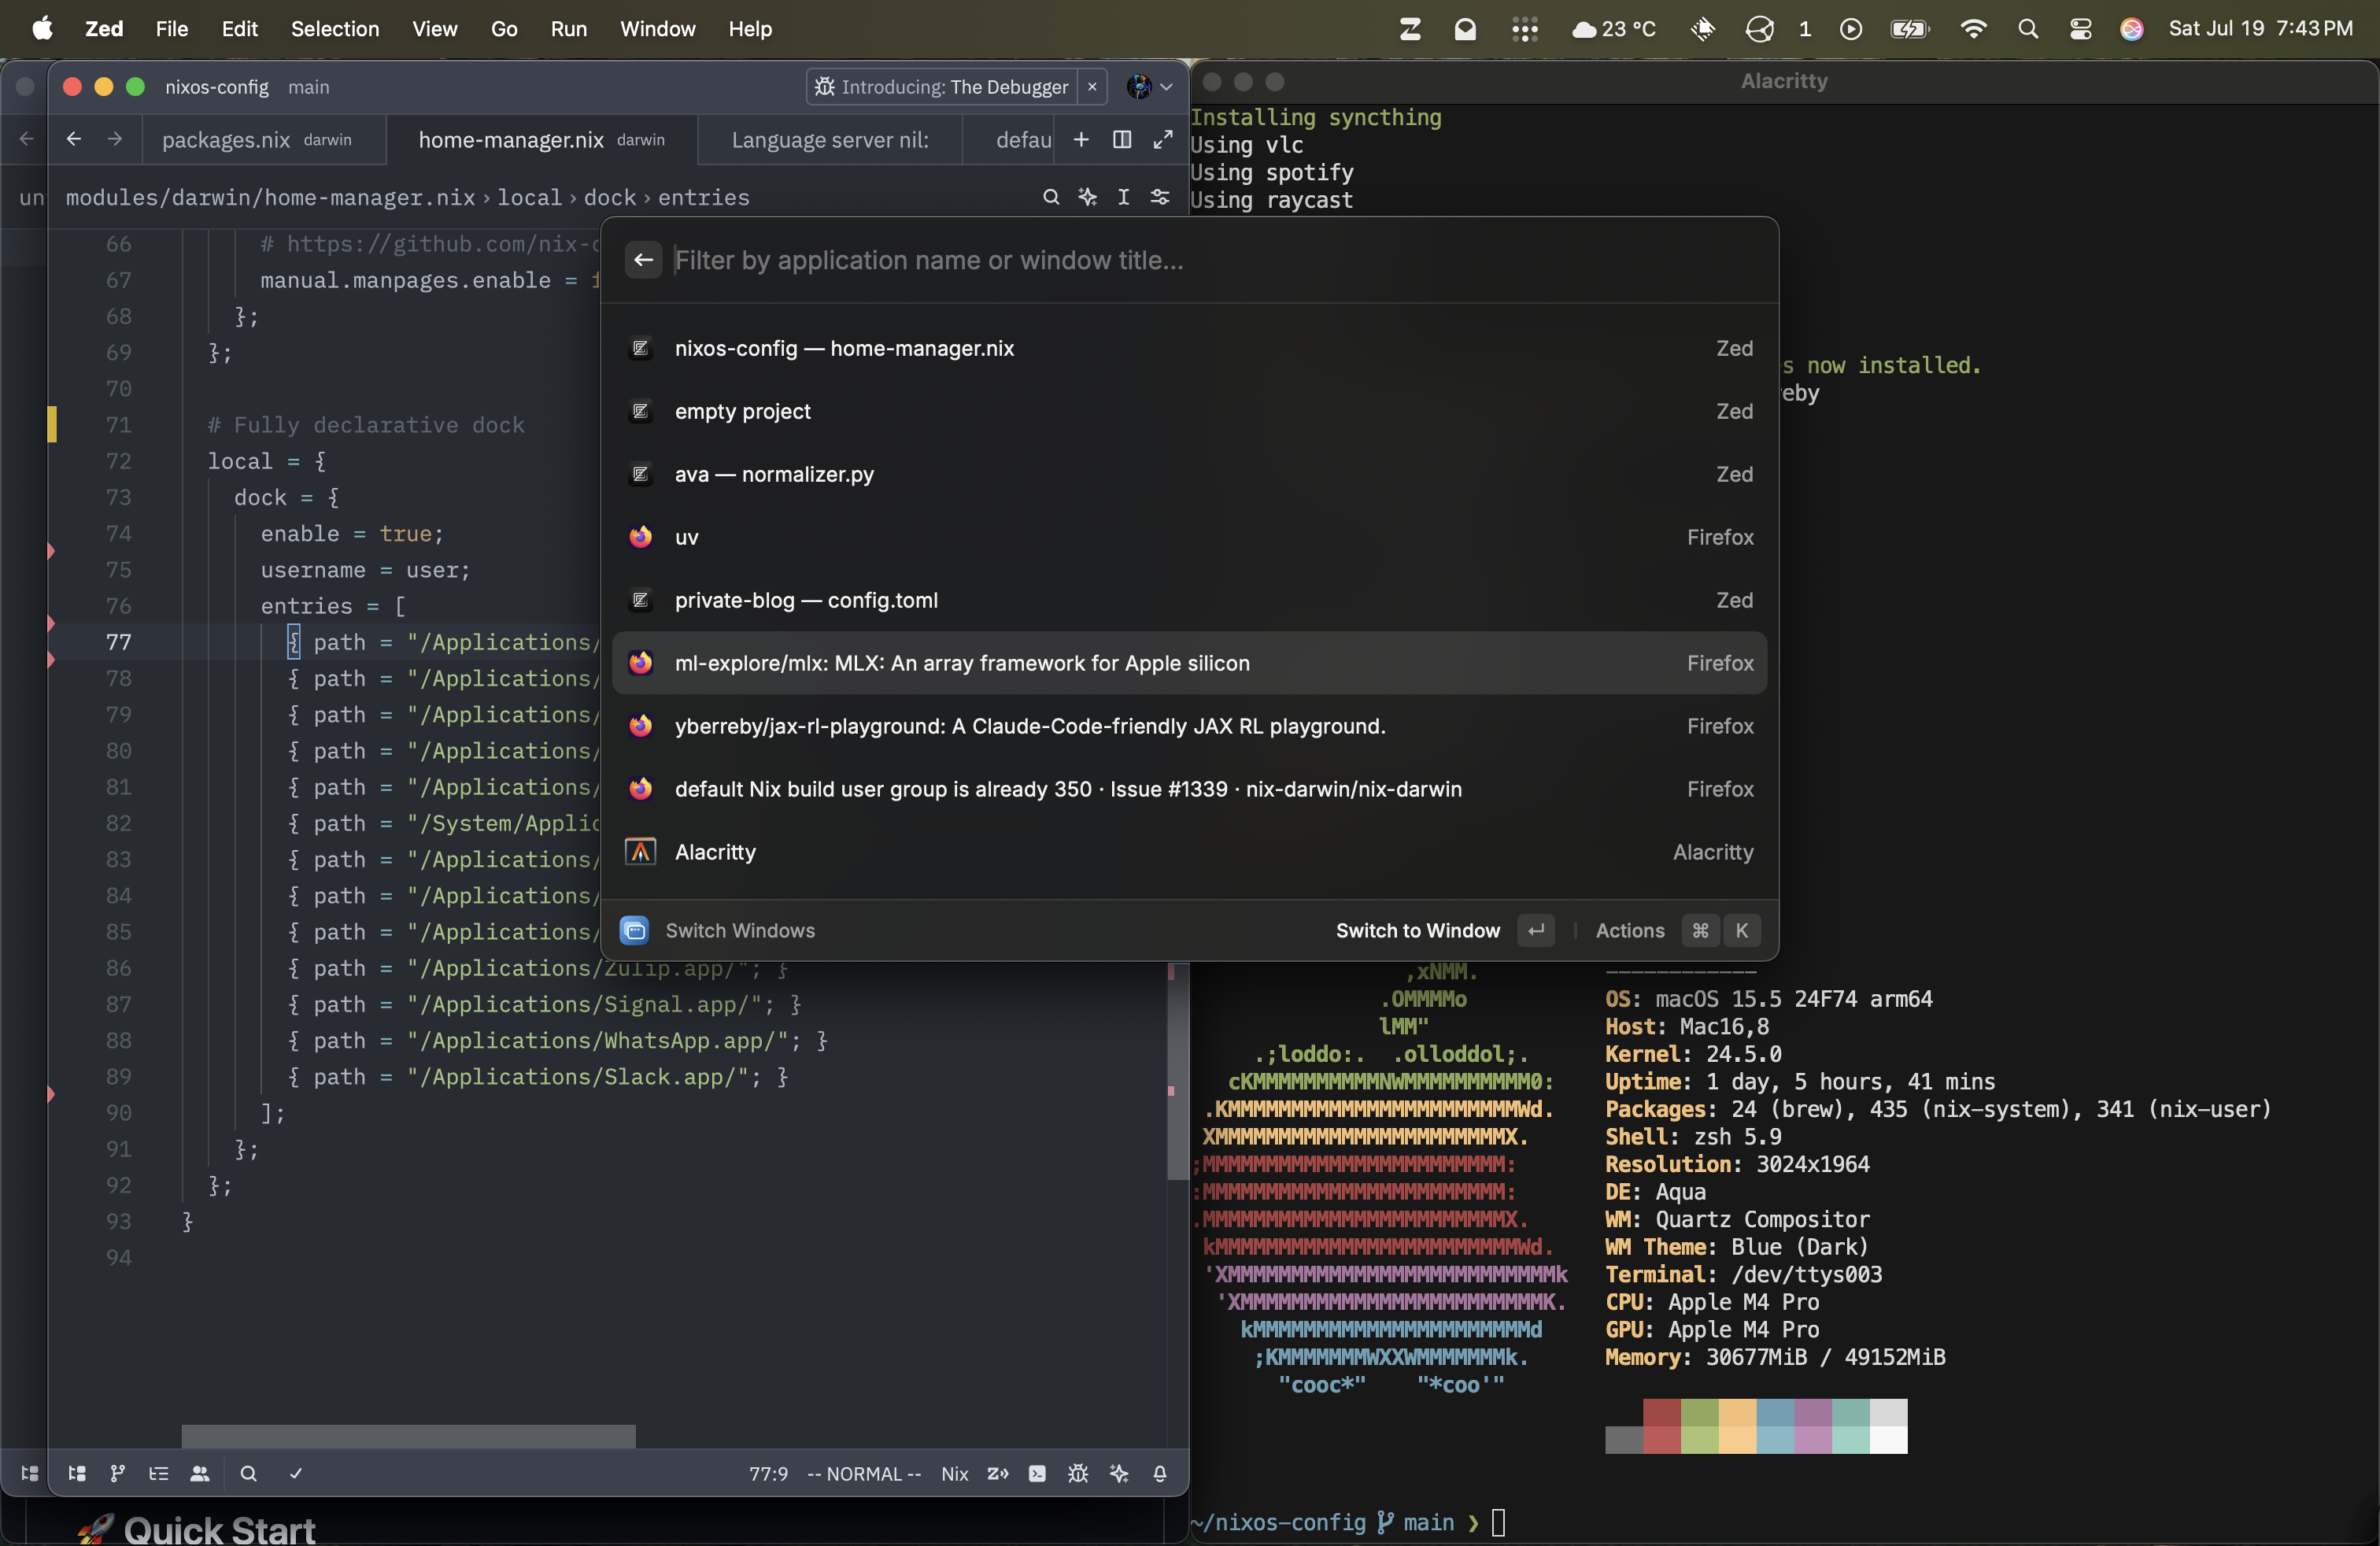Toggle the agent panel sparkle icon

pyautogui.click(x=1119, y=1473)
